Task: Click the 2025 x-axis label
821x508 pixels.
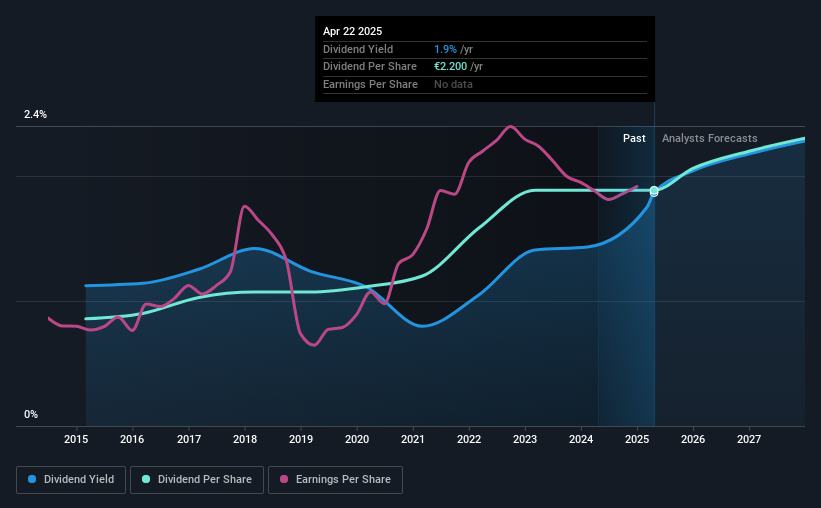Action: click(x=637, y=439)
